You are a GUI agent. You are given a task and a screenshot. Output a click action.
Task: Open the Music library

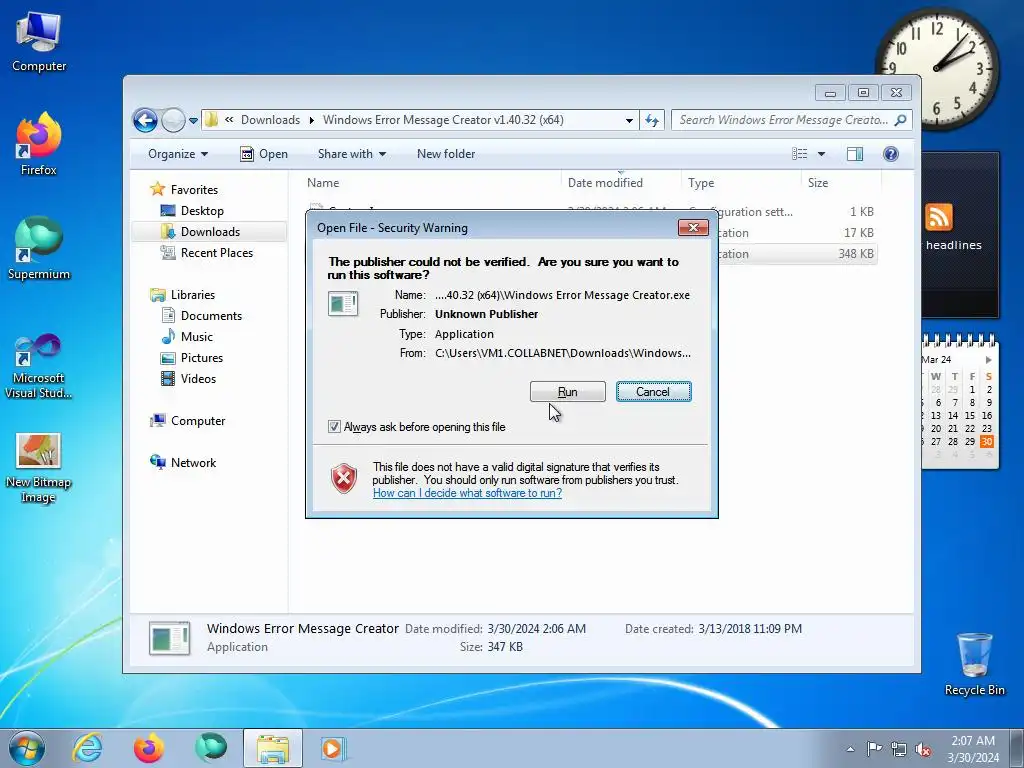coord(187,336)
